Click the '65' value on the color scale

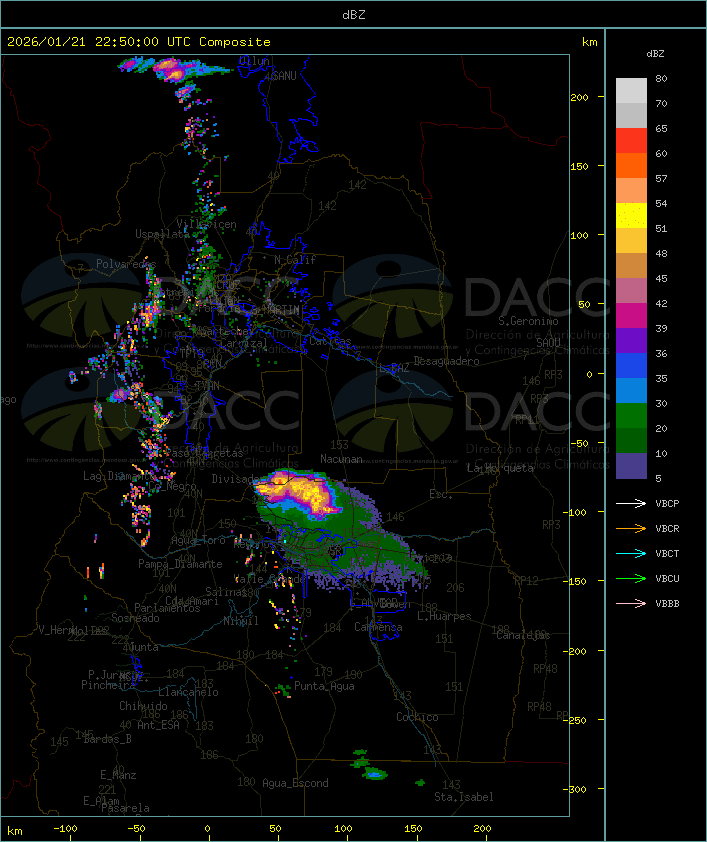click(x=661, y=128)
